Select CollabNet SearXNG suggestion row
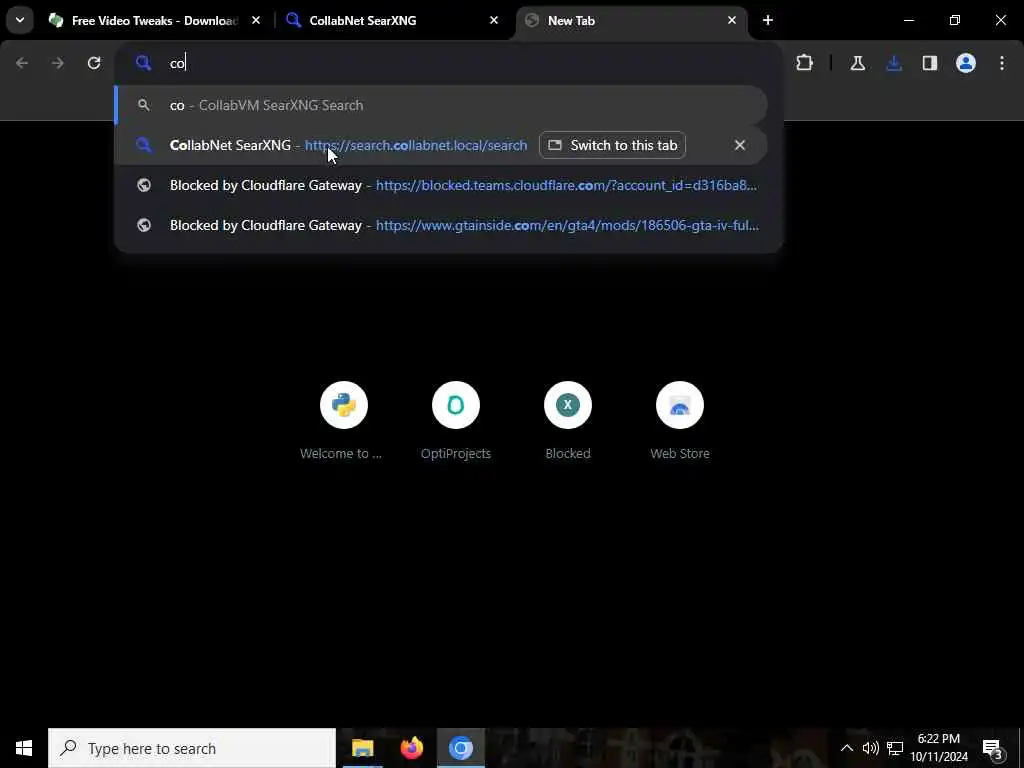The image size is (1024, 768). click(x=441, y=145)
